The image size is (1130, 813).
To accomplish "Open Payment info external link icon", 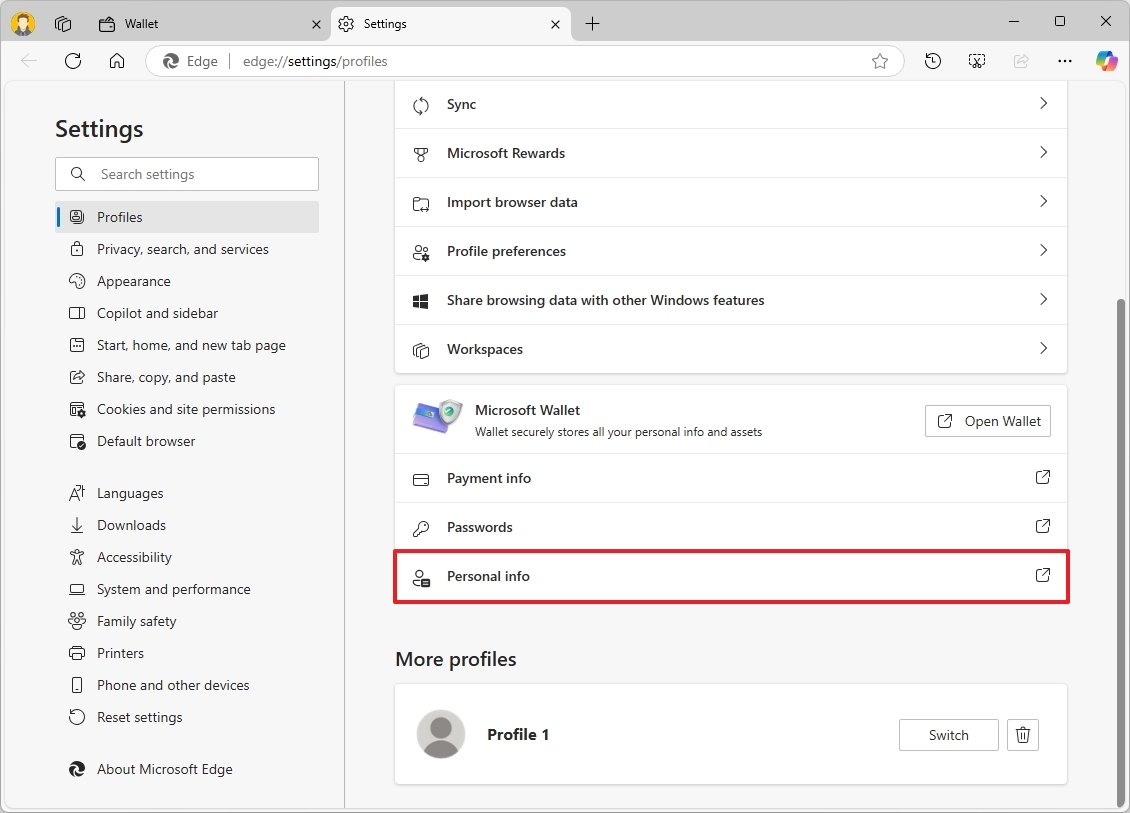I will click(1043, 477).
